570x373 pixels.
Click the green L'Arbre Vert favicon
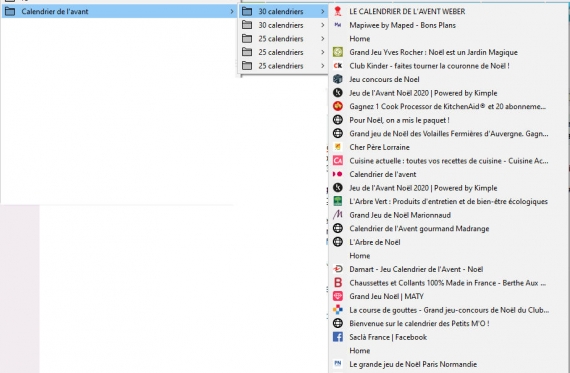click(338, 201)
